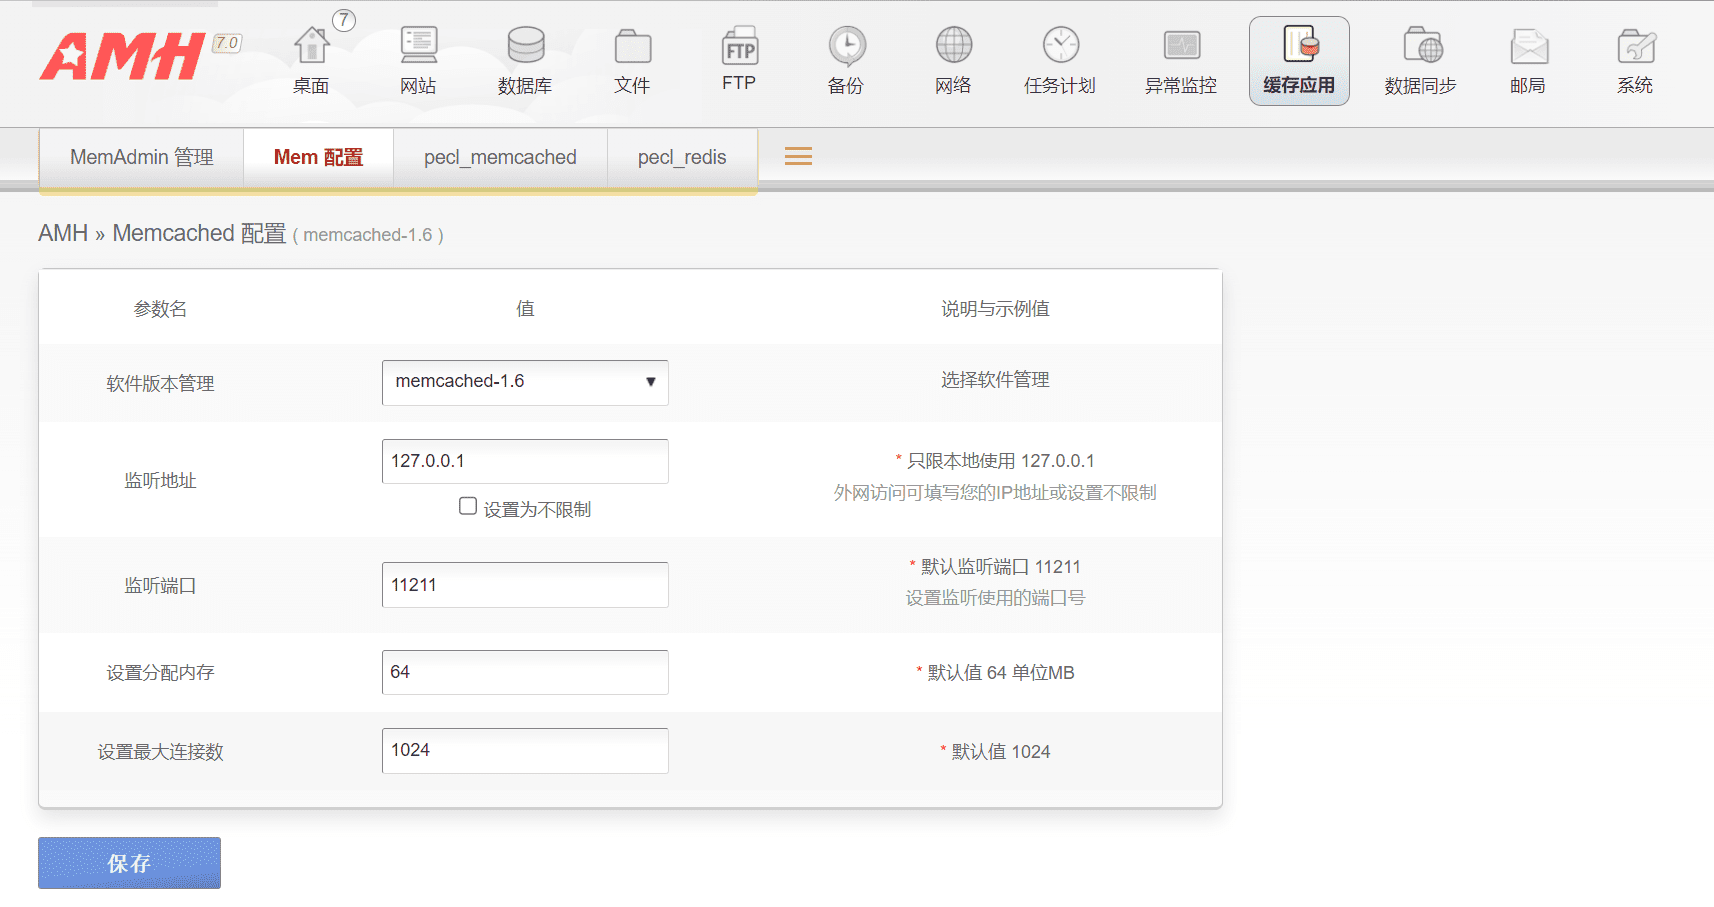
Task: Open the 邮局 mail icon
Action: (x=1527, y=58)
